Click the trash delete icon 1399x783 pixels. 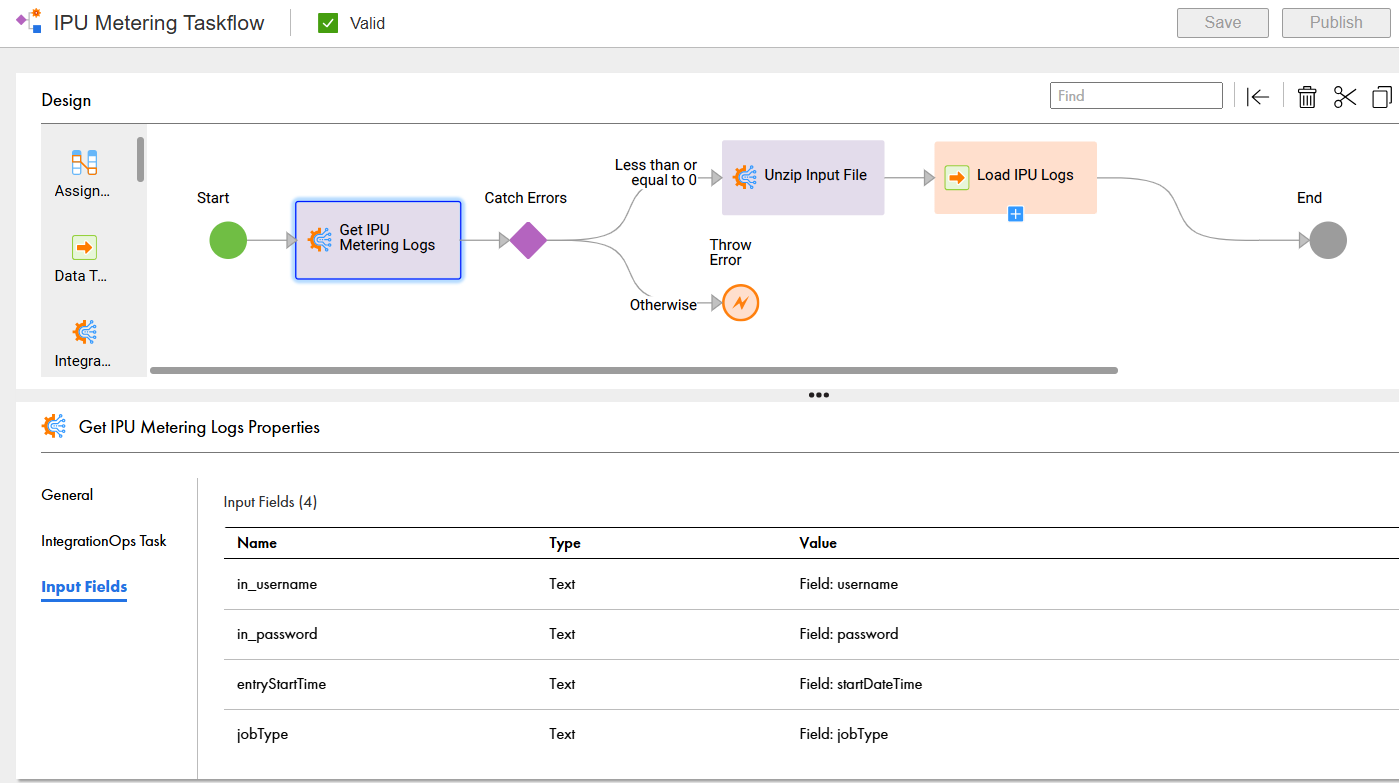click(x=1307, y=96)
